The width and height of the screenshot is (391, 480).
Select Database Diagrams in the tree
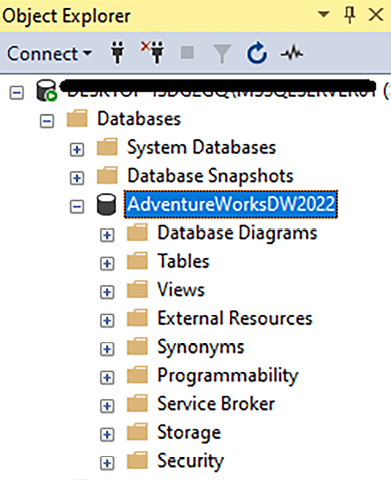(x=237, y=233)
